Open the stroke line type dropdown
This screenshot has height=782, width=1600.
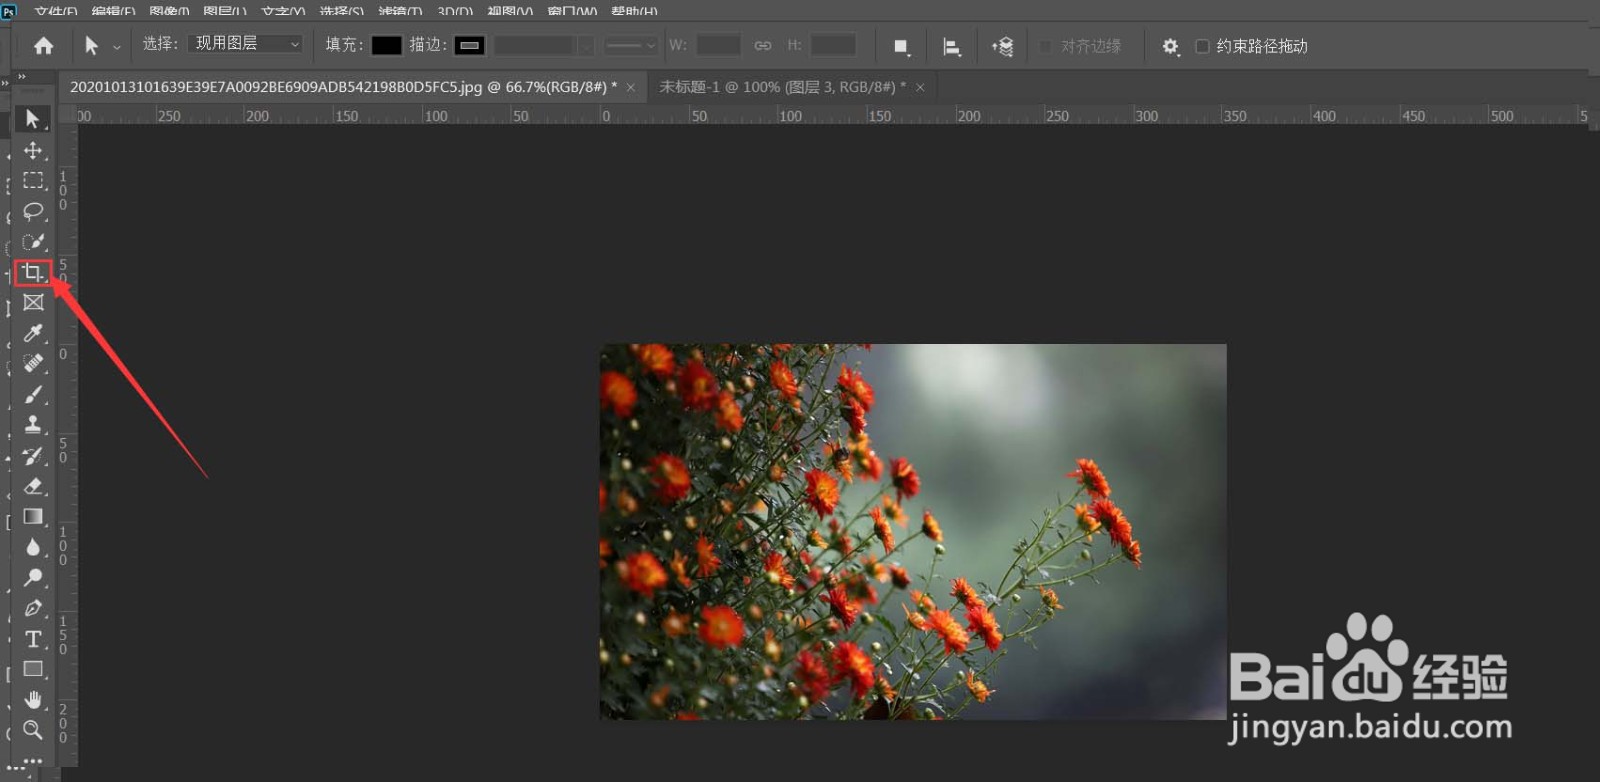point(631,46)
